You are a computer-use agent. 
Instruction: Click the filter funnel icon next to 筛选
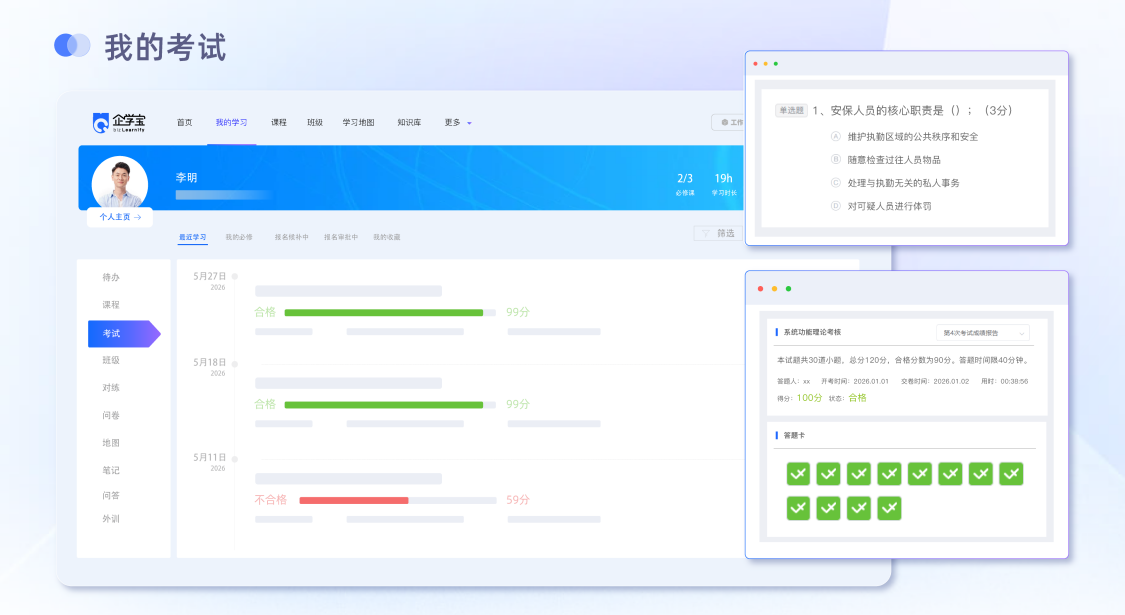pyautogui.click(x=705, y=234)
